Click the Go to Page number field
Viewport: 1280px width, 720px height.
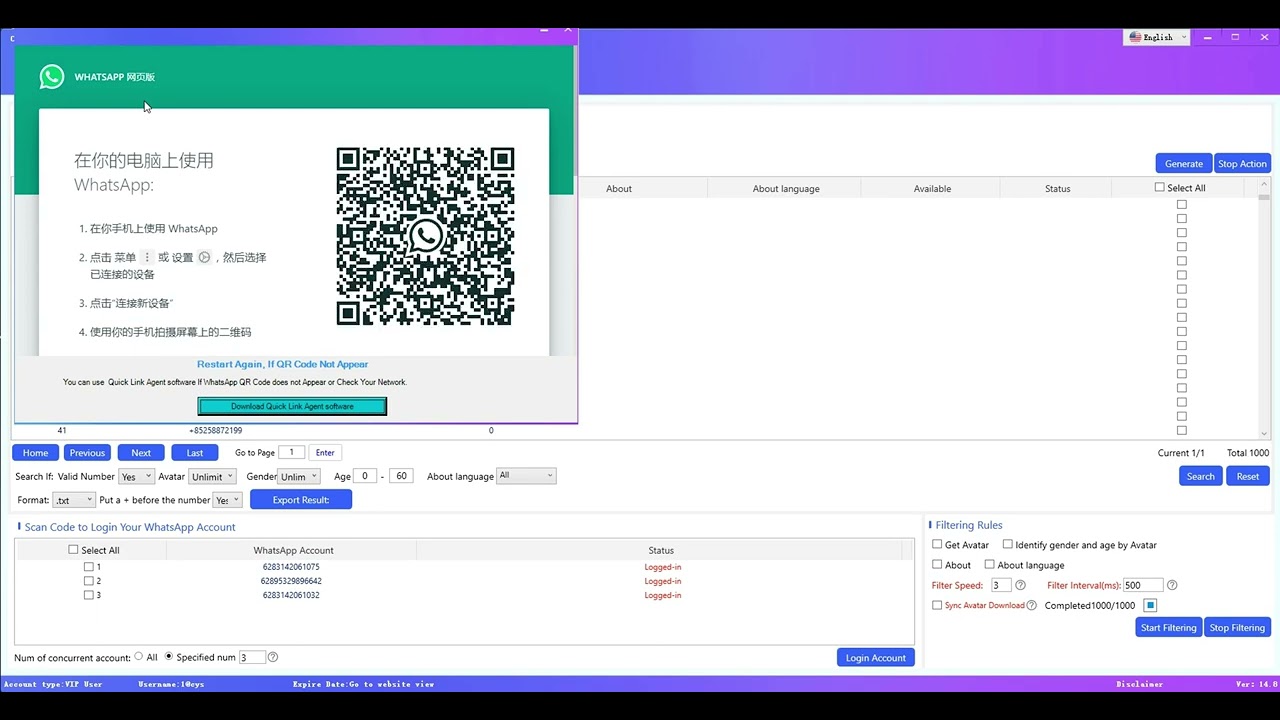(x=292, y=453)
